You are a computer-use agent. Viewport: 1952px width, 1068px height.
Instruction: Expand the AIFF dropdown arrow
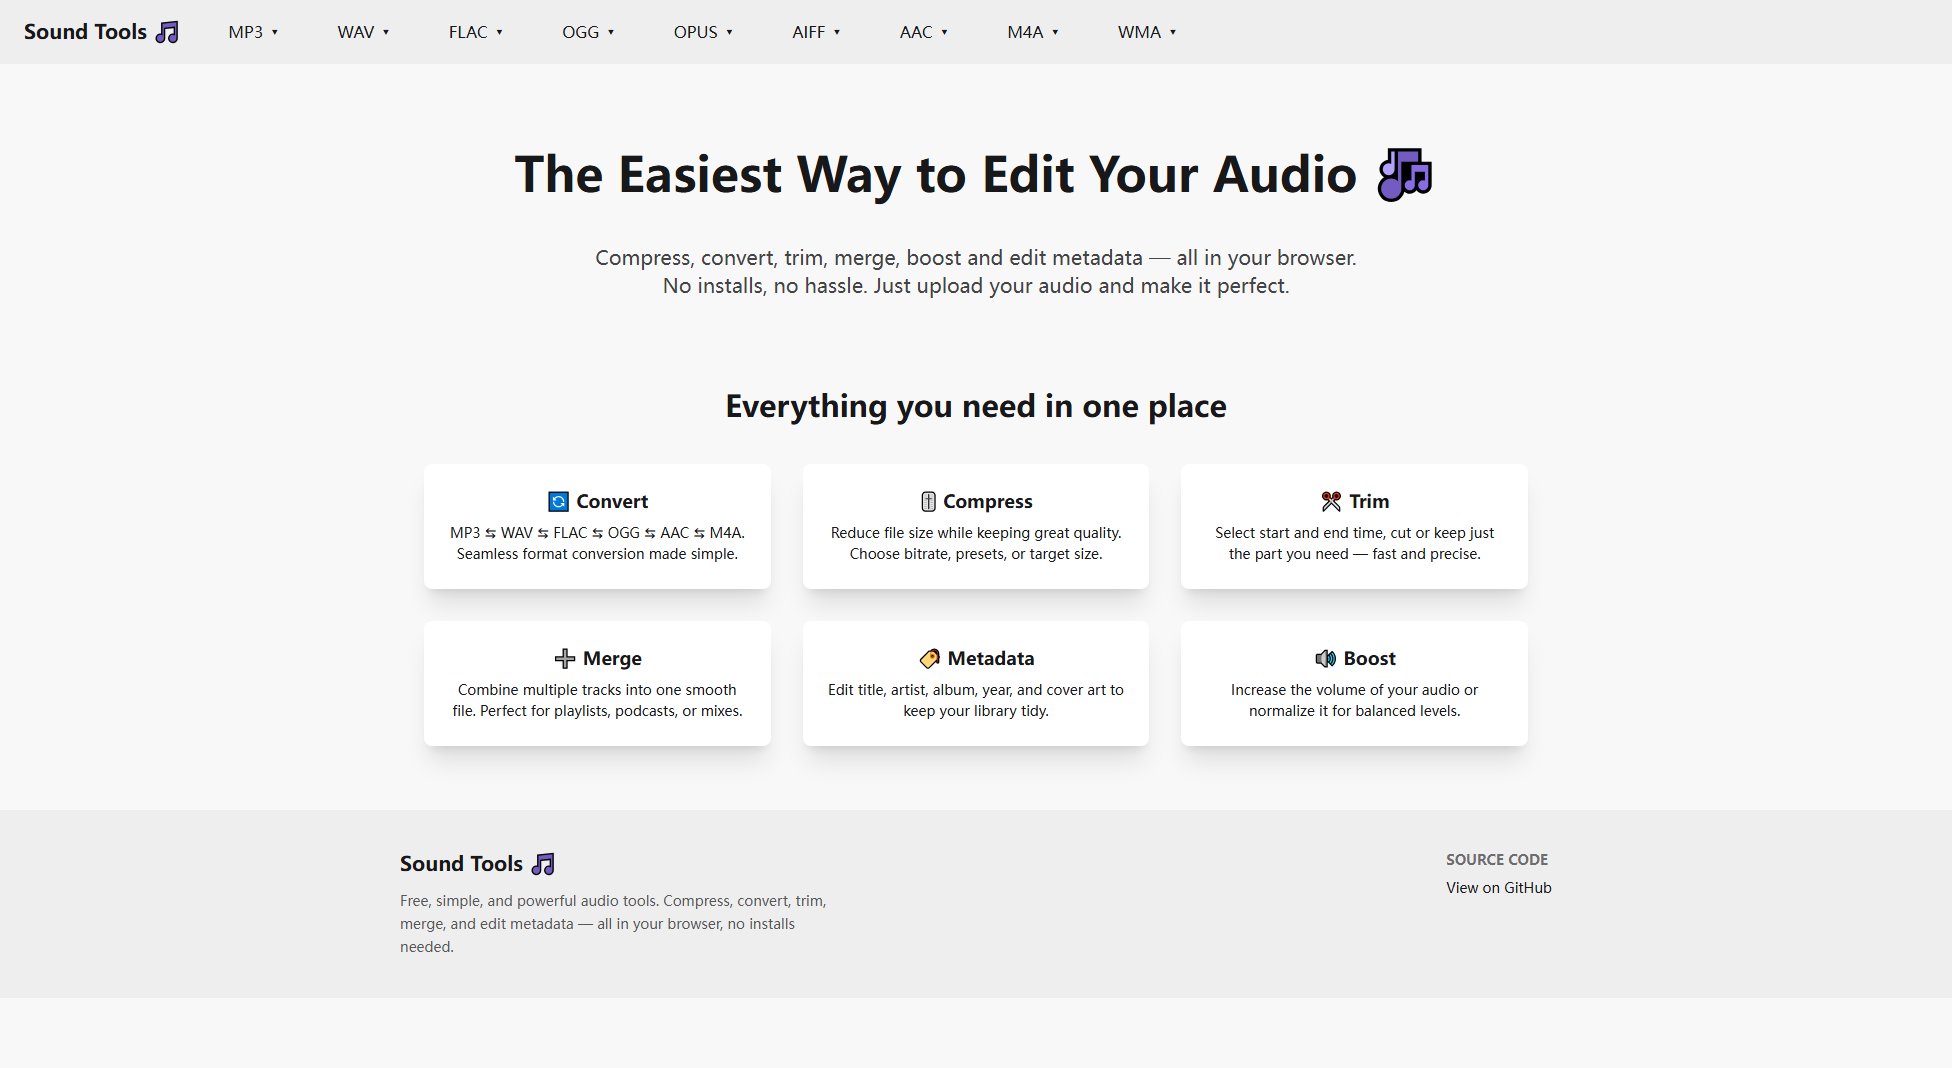tap(837, 32)
